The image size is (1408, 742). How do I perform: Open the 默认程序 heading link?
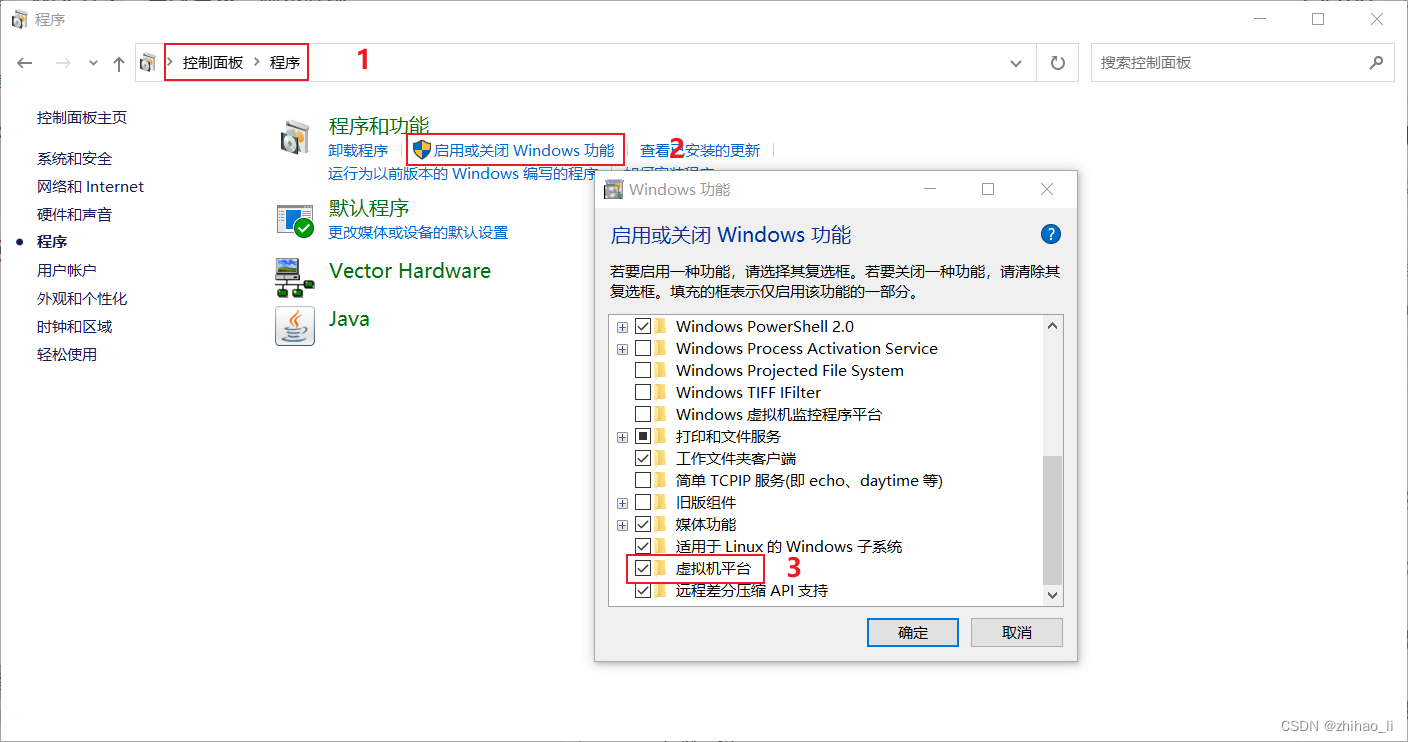coord(369,208)
